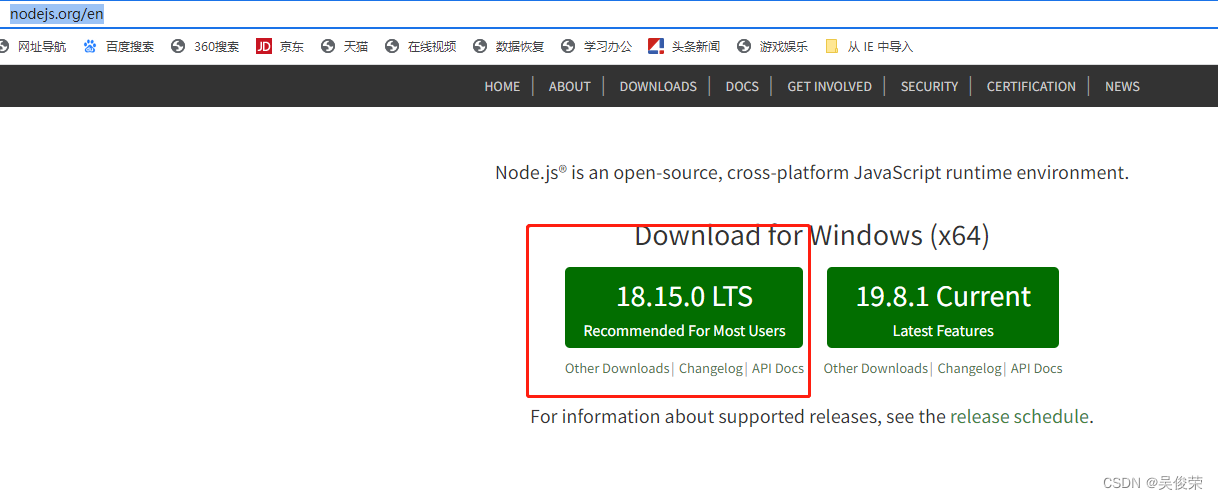Viewport: 1218px width, 500px height.
Task: Open the DOCS navigation item
Action: tap(742, 87)
